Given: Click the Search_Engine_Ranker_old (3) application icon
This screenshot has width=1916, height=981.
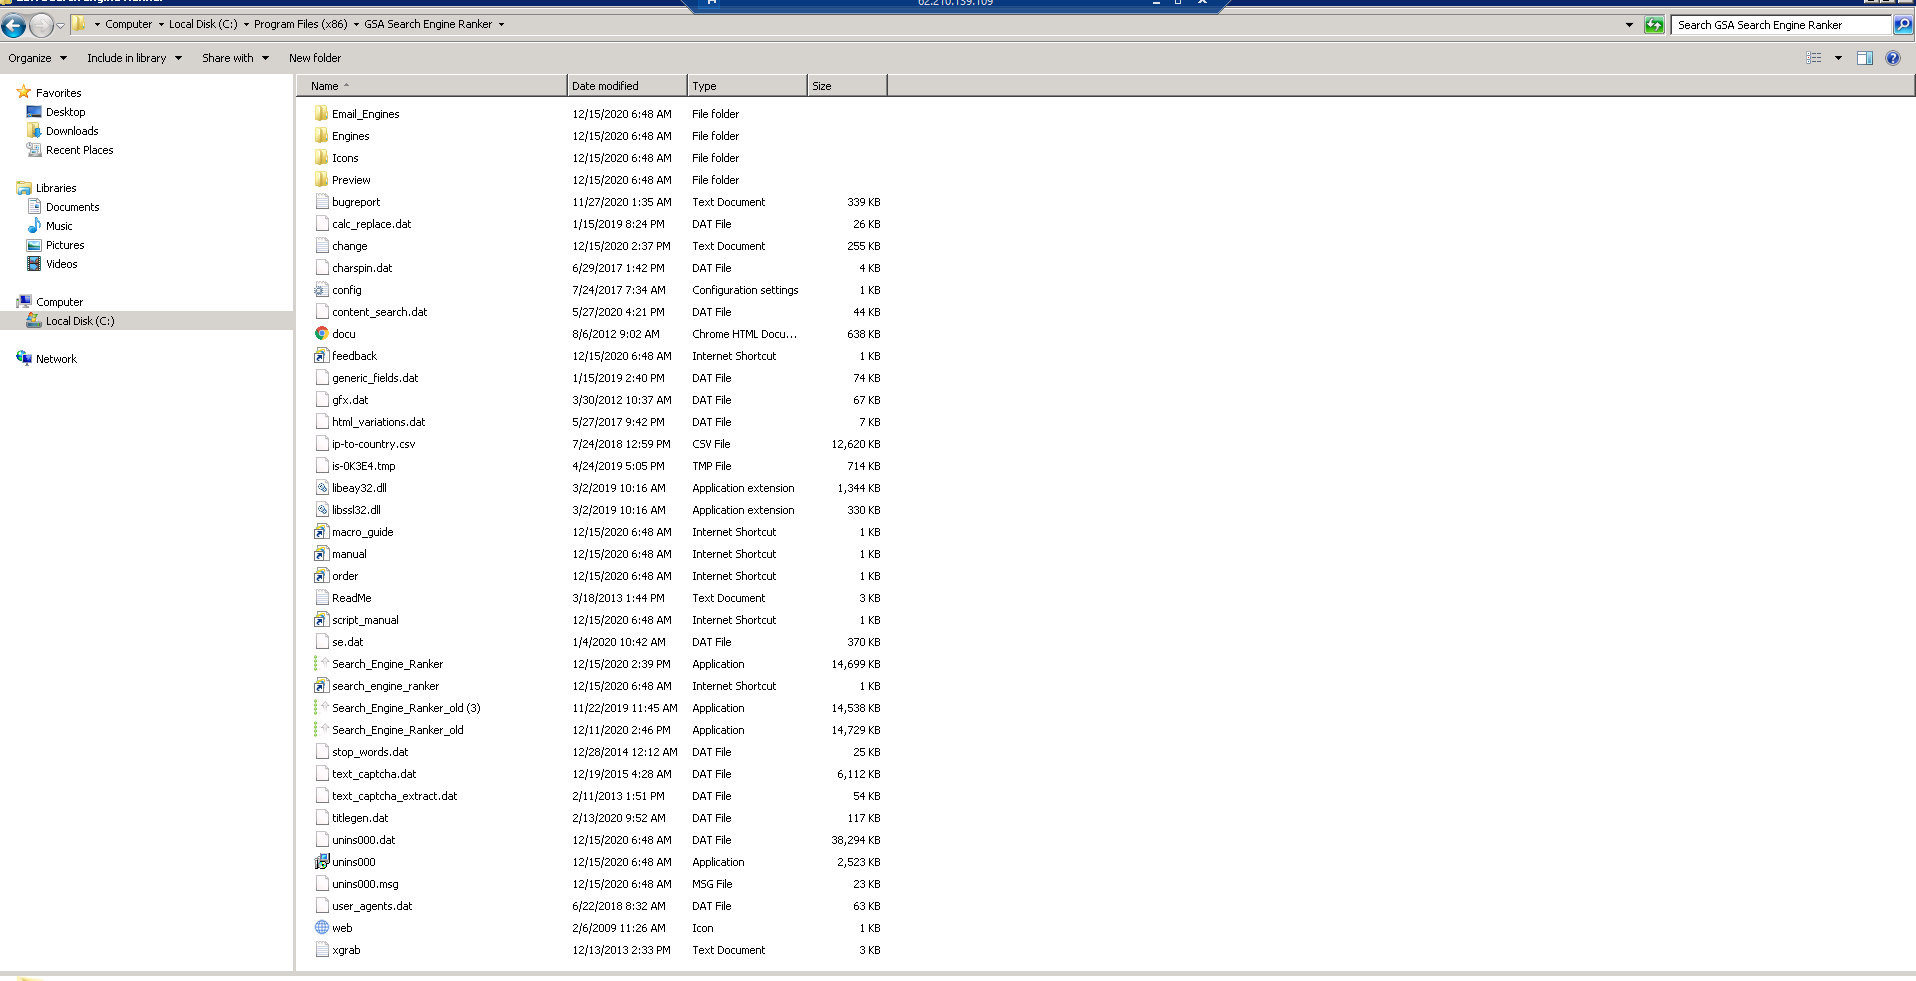Looking at the screenshot, I should 322,708.
